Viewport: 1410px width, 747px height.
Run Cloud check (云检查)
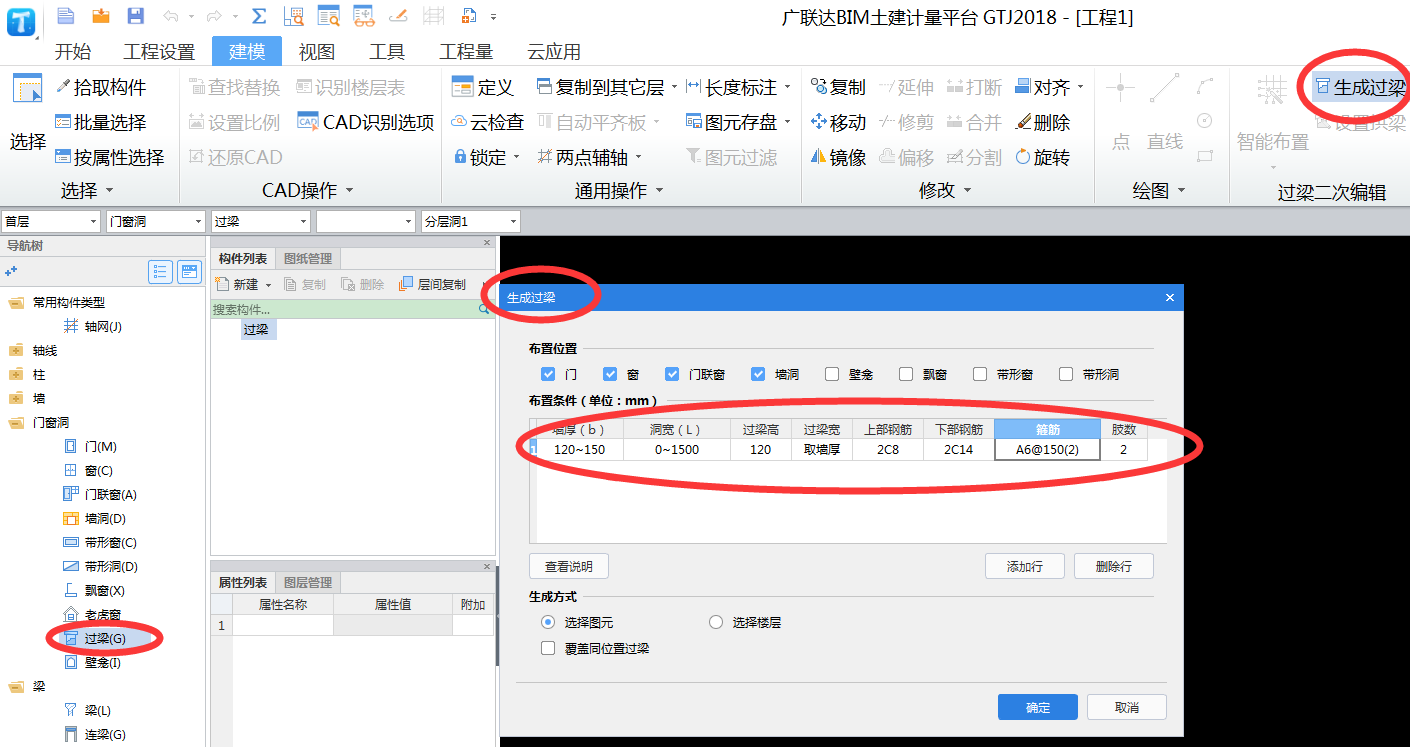point(487,122)
